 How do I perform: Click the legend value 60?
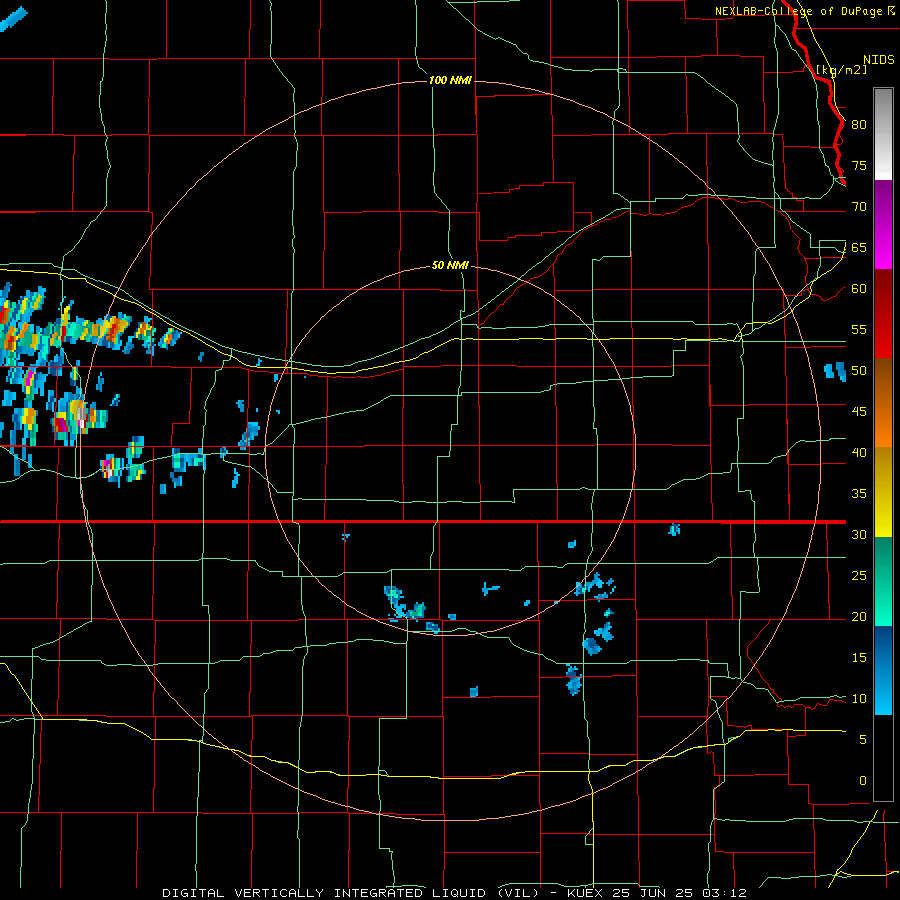(859, 289)
